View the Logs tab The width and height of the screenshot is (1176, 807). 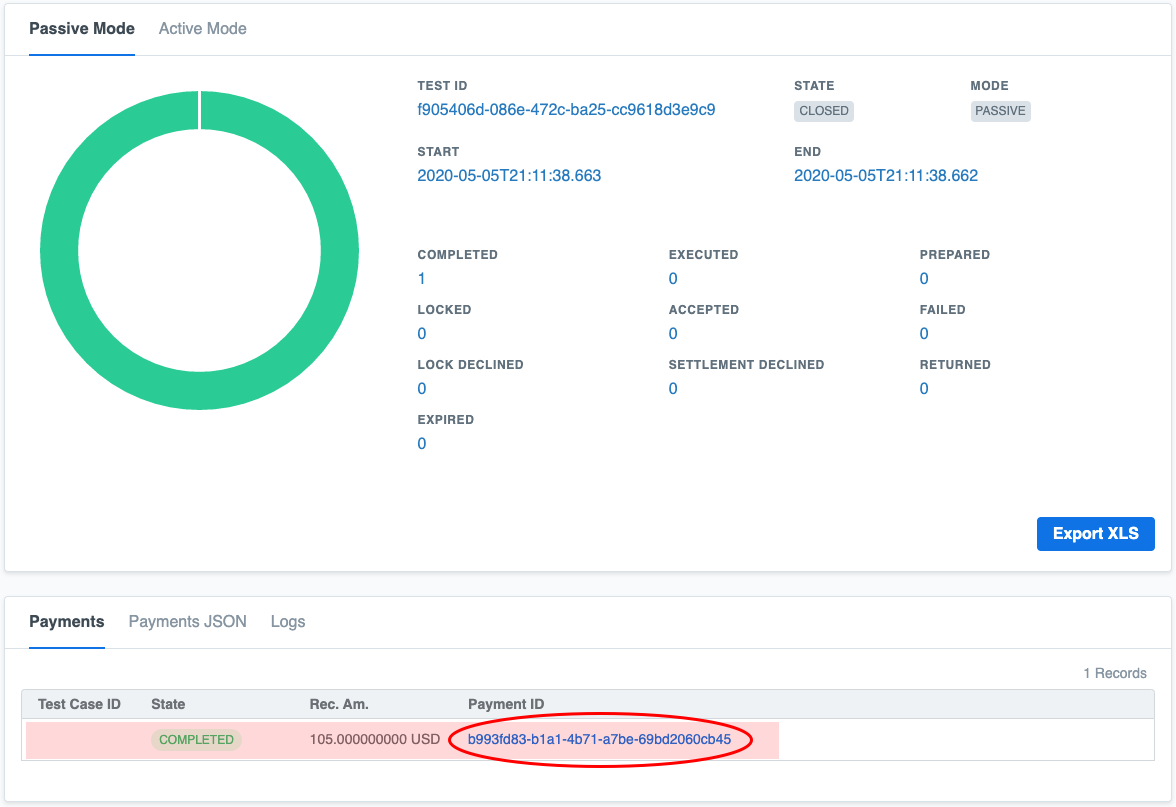coord(287,621)
